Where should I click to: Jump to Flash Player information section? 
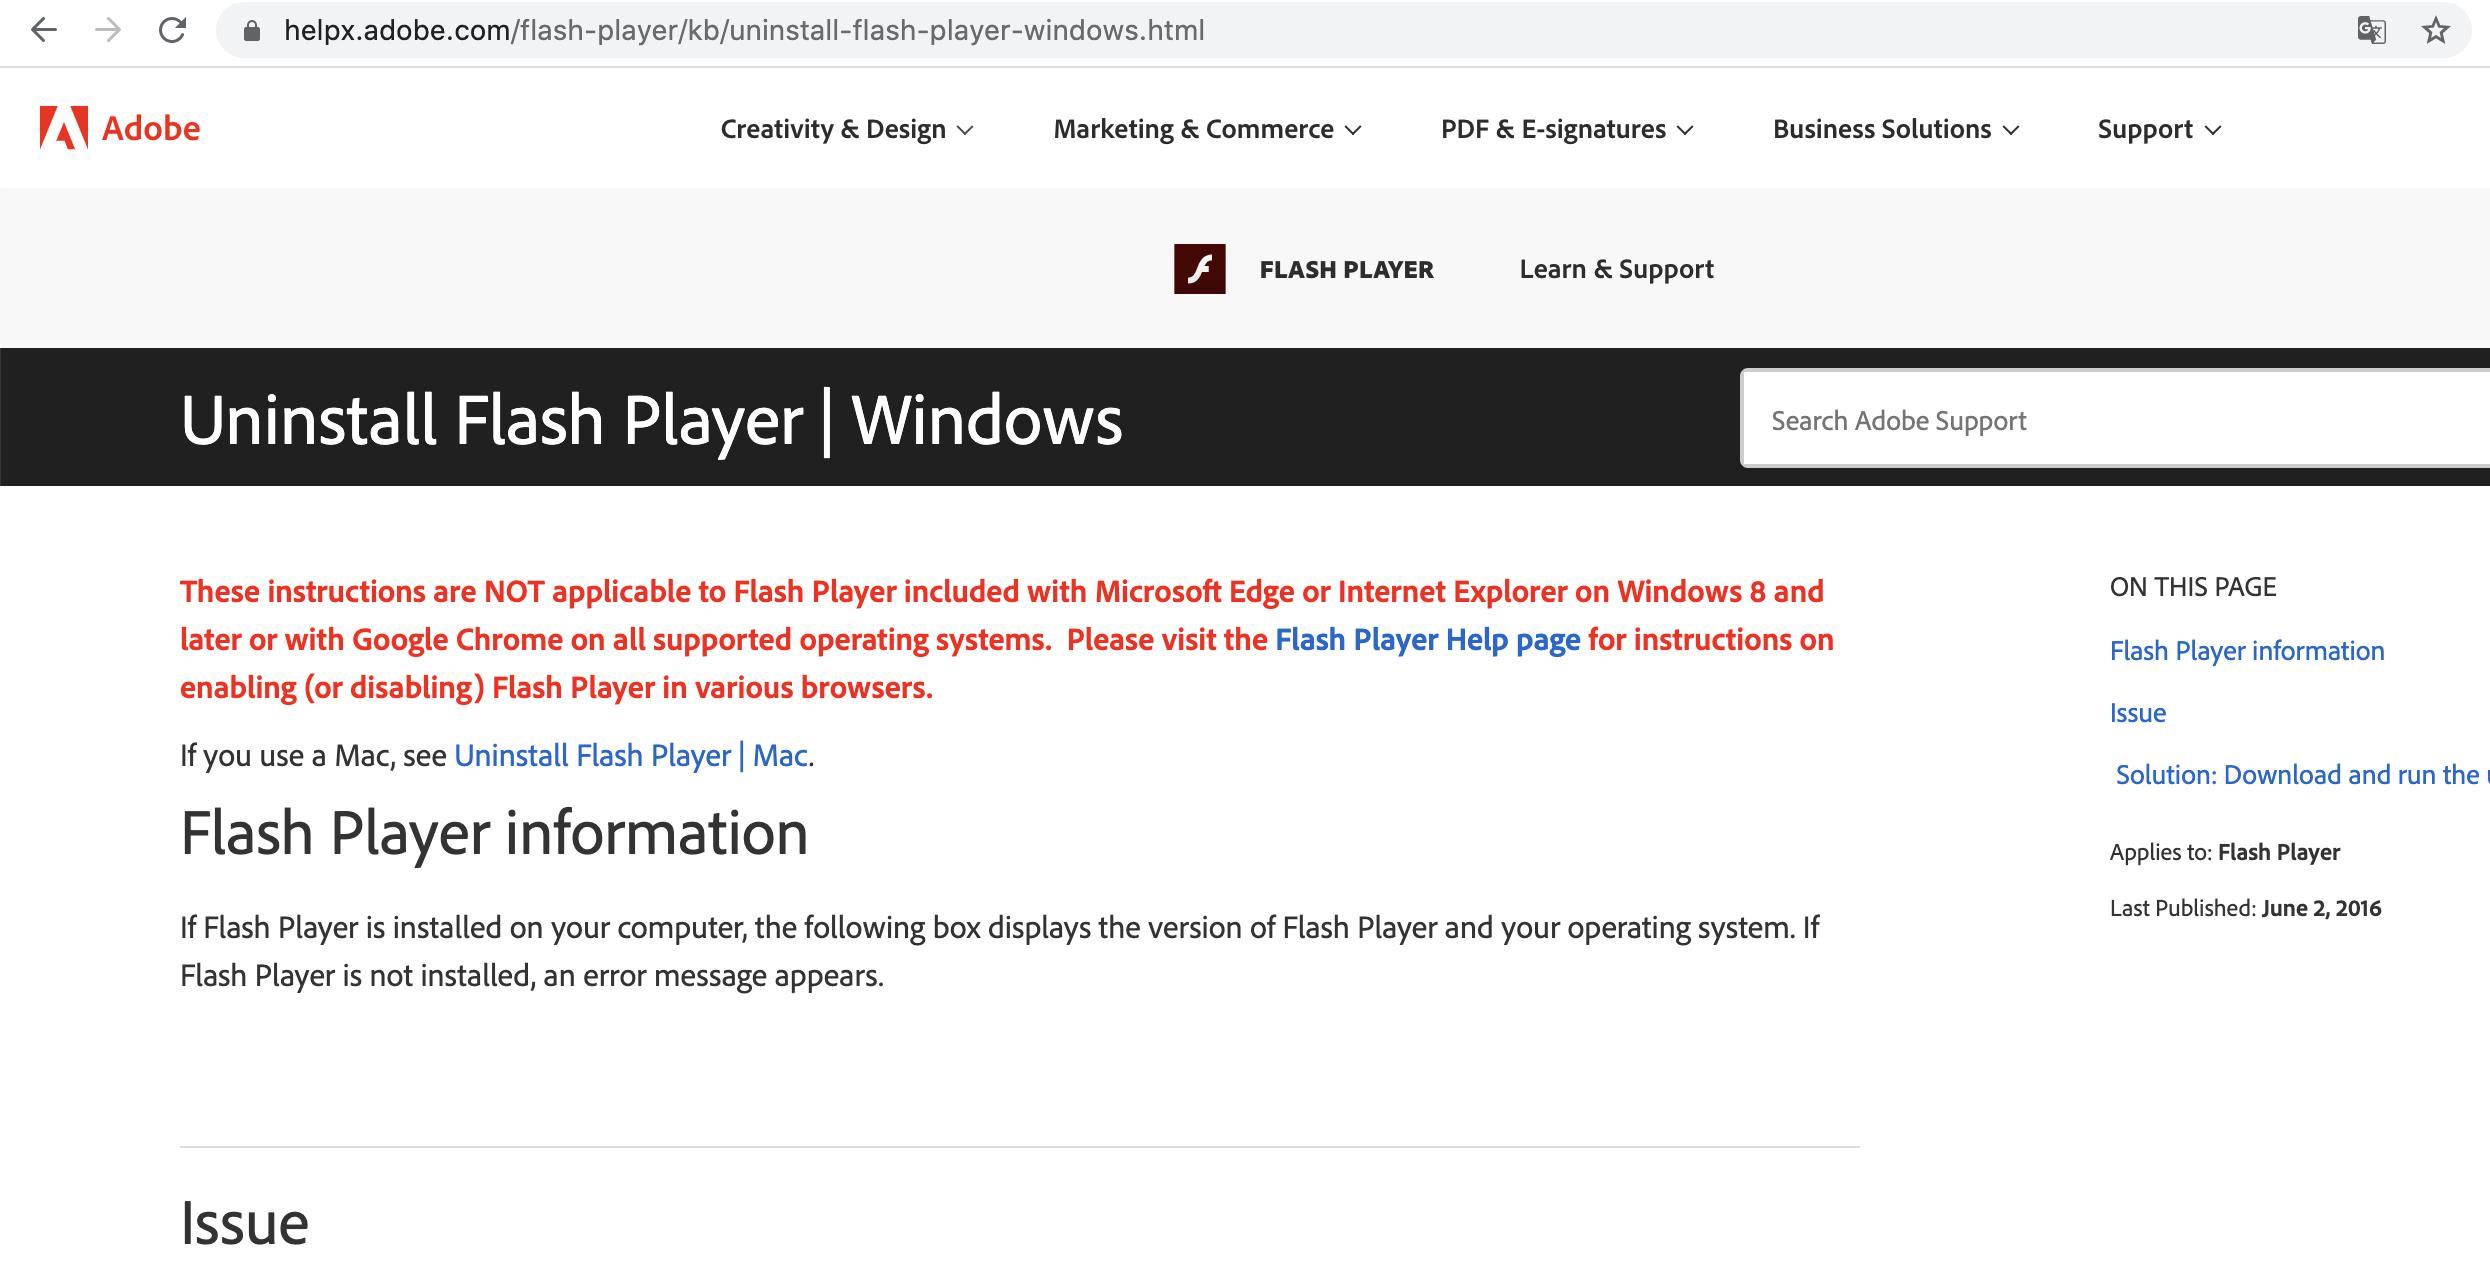pos(2246,650)
